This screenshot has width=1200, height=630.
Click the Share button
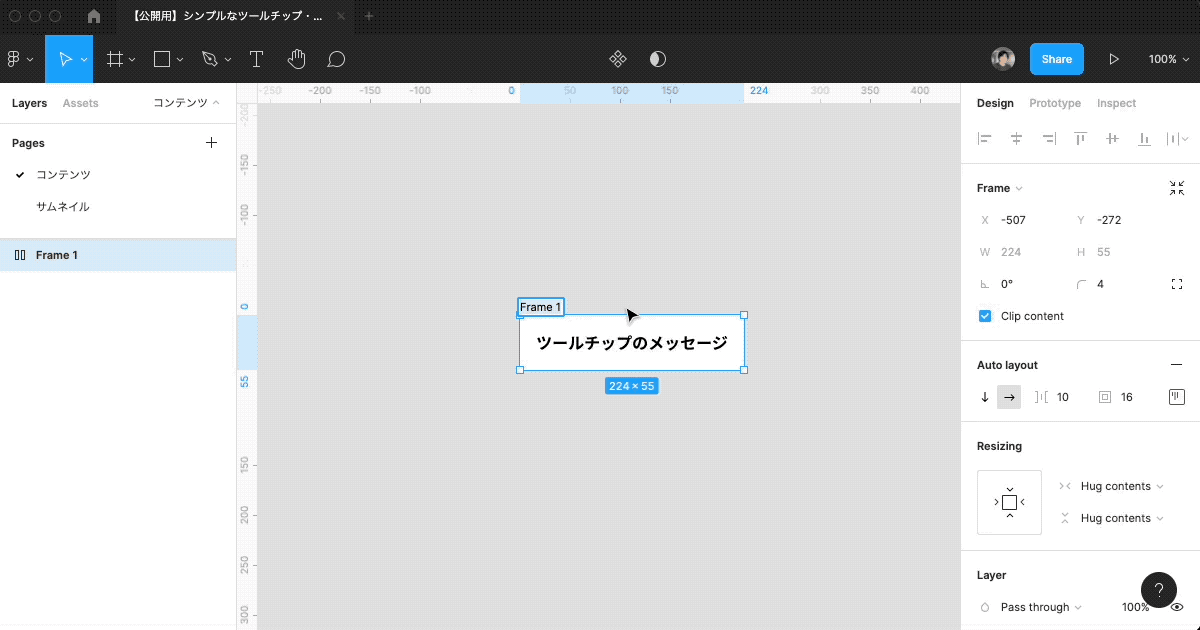[1056, 58]
